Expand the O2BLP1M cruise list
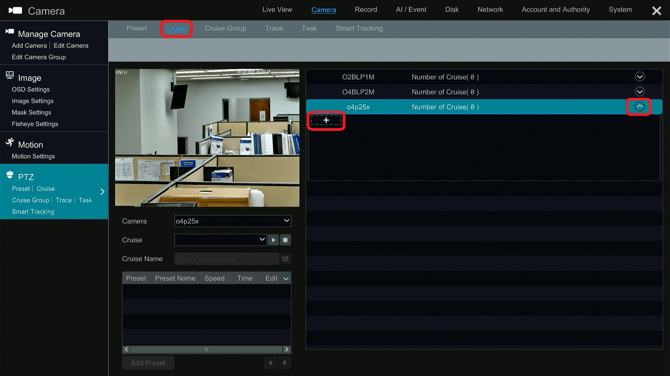Viewport: 670px width, 376px height. point(639,77)
